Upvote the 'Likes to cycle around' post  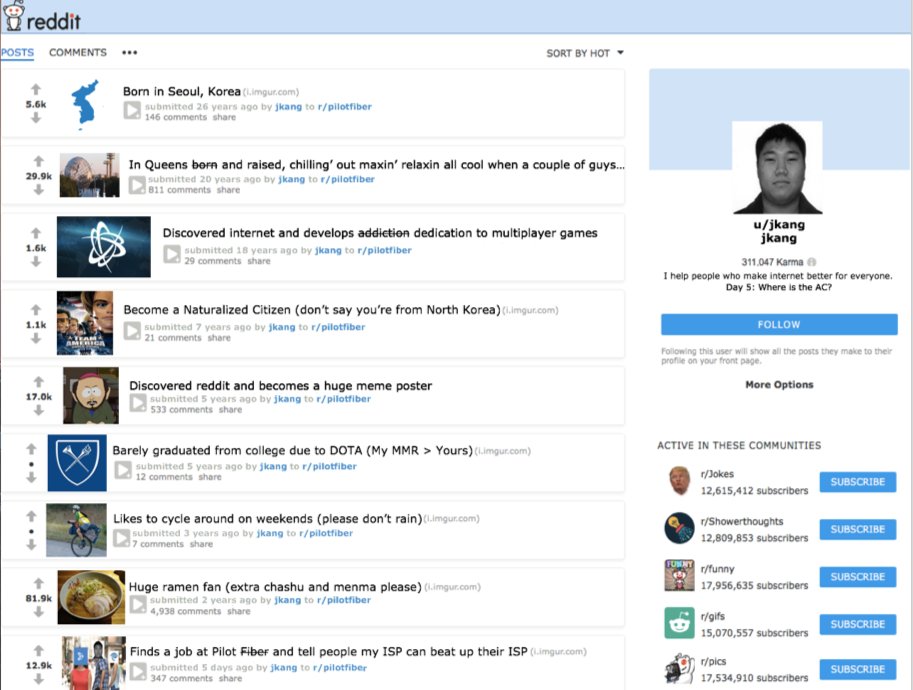31,516
